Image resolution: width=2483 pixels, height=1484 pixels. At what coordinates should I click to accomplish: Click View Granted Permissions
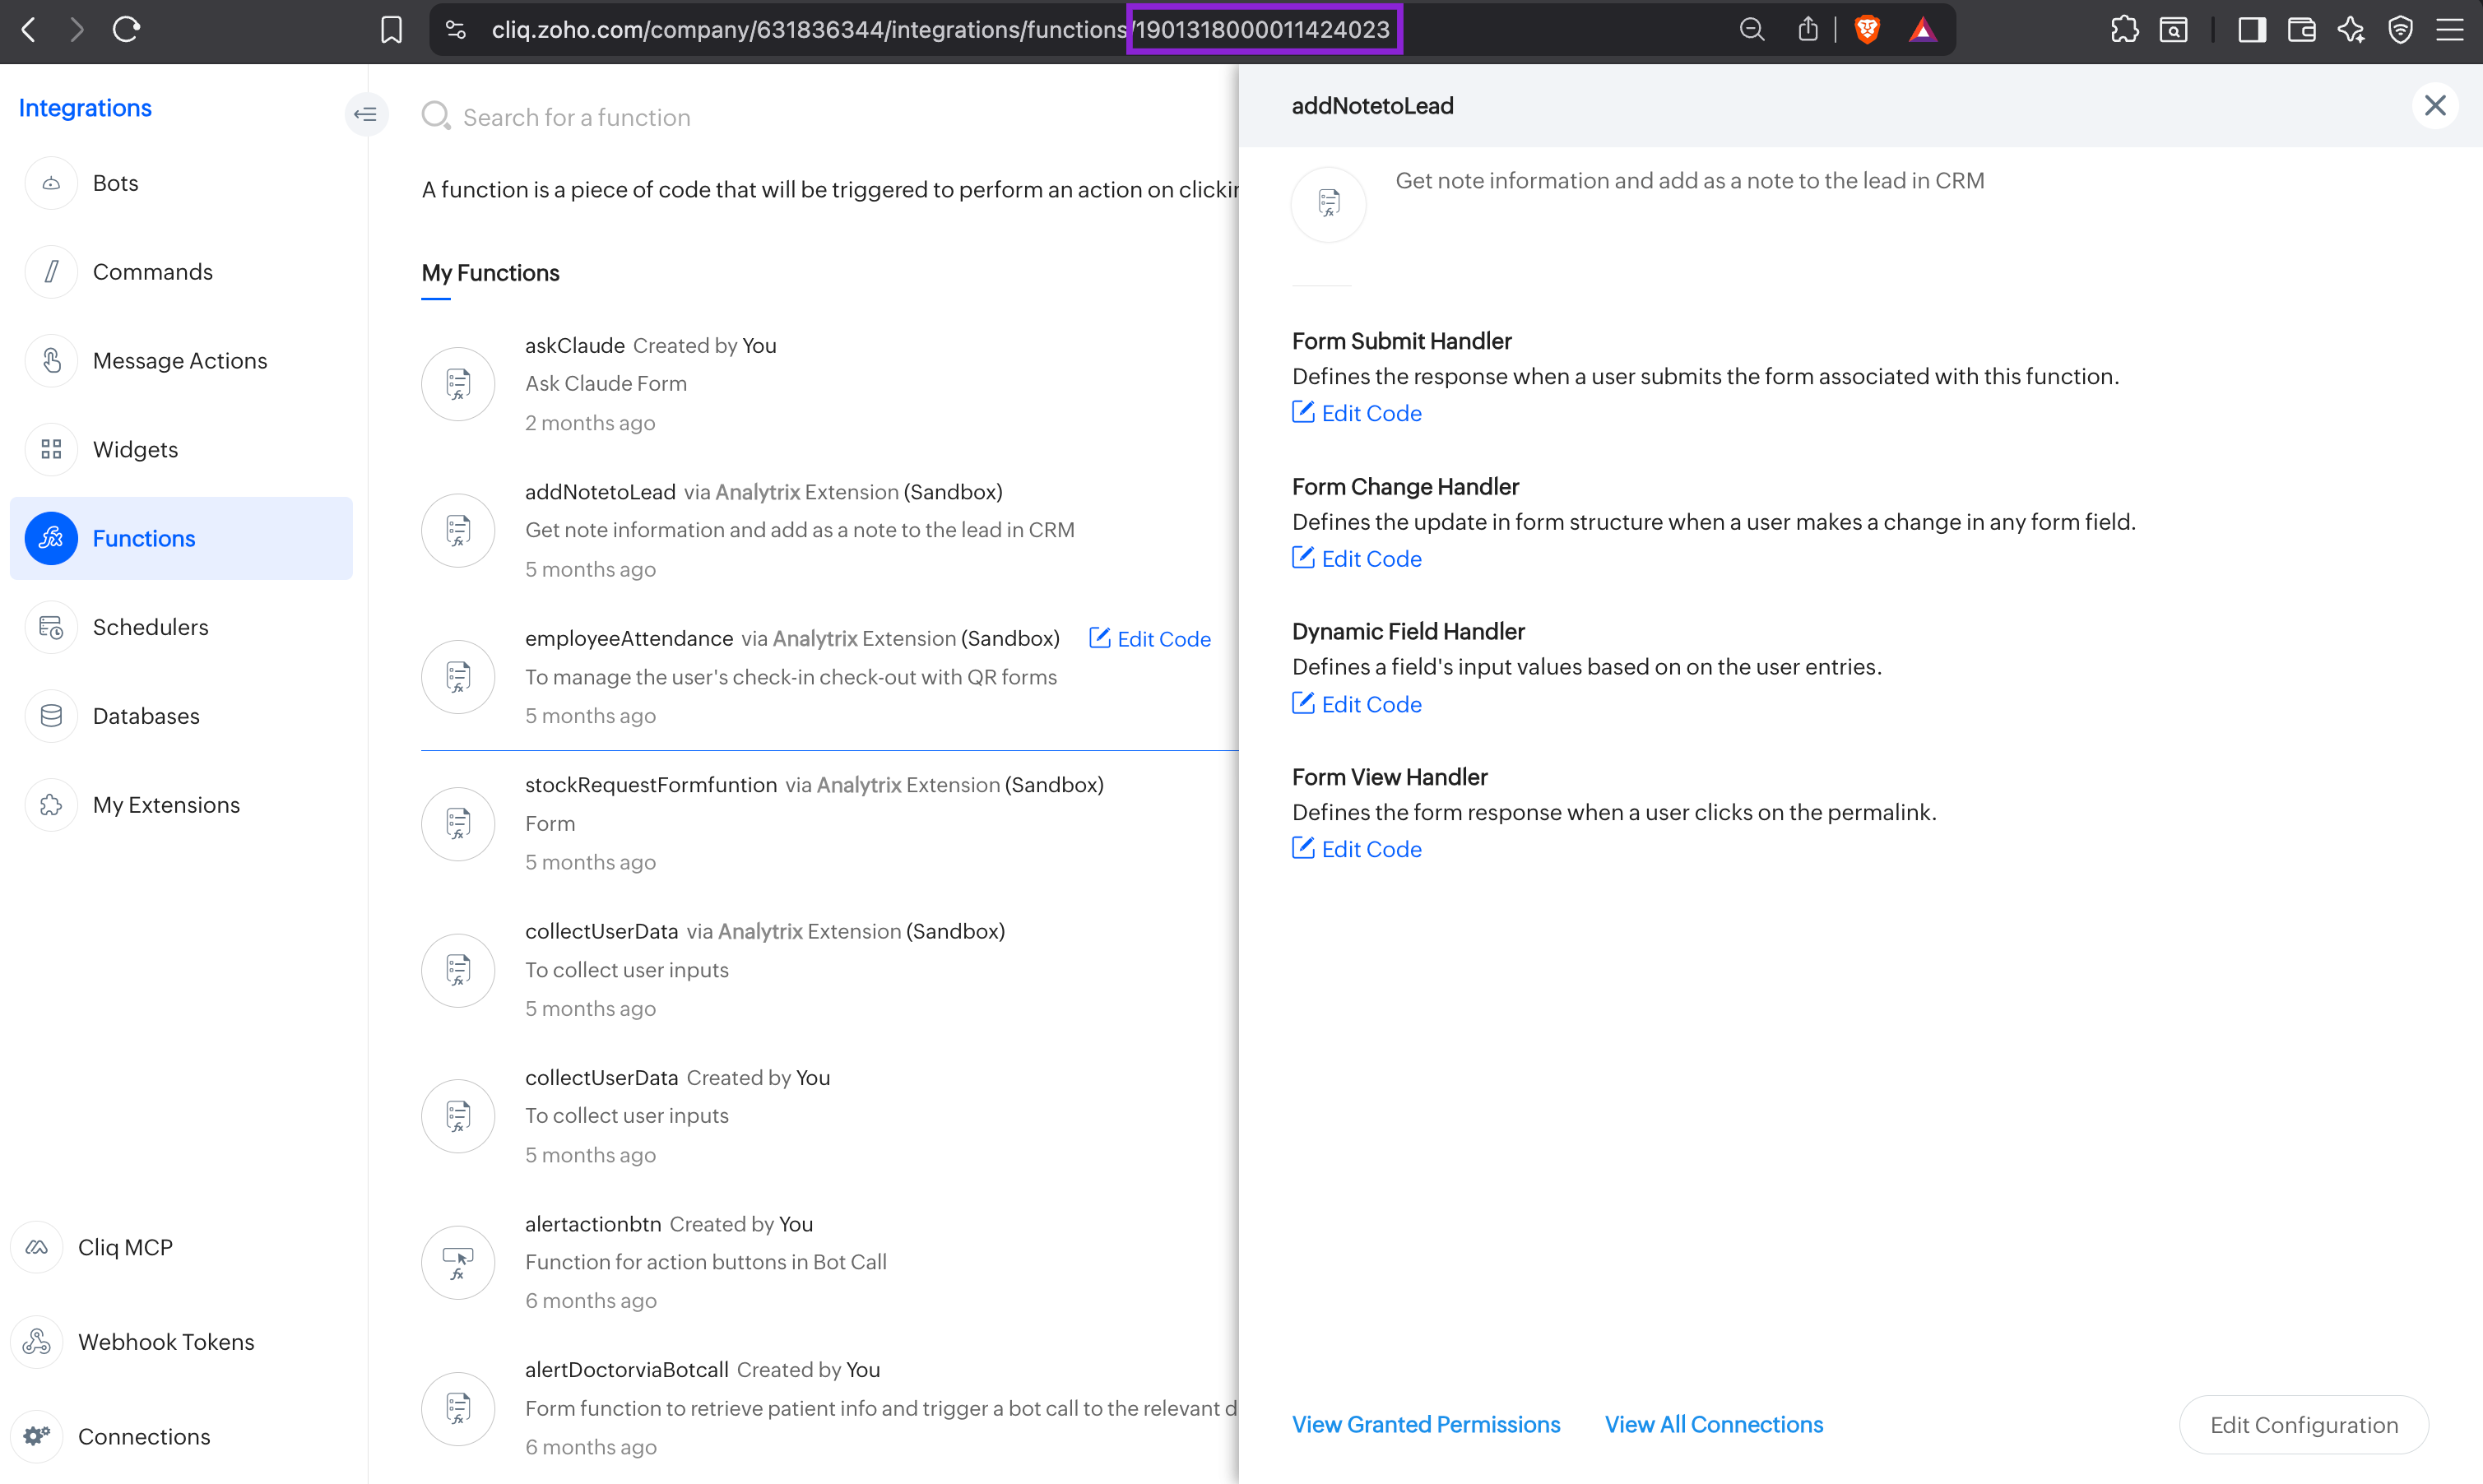1426,1425
